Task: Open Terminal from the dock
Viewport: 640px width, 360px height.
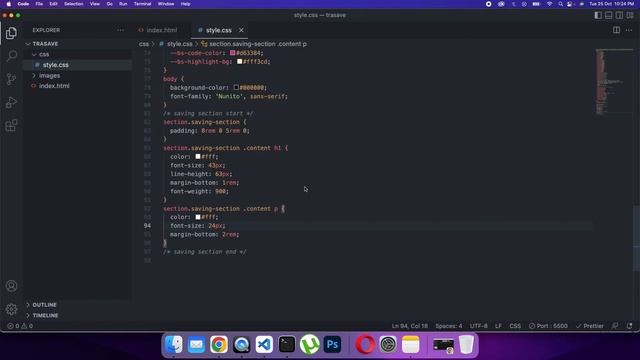Action: tap(287, 344)
